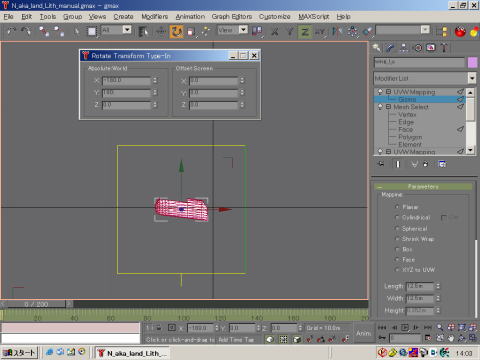Select the Vertex sub-object in Mesh Select
Screen dimensions: 480x360
[x=407, y=114]
